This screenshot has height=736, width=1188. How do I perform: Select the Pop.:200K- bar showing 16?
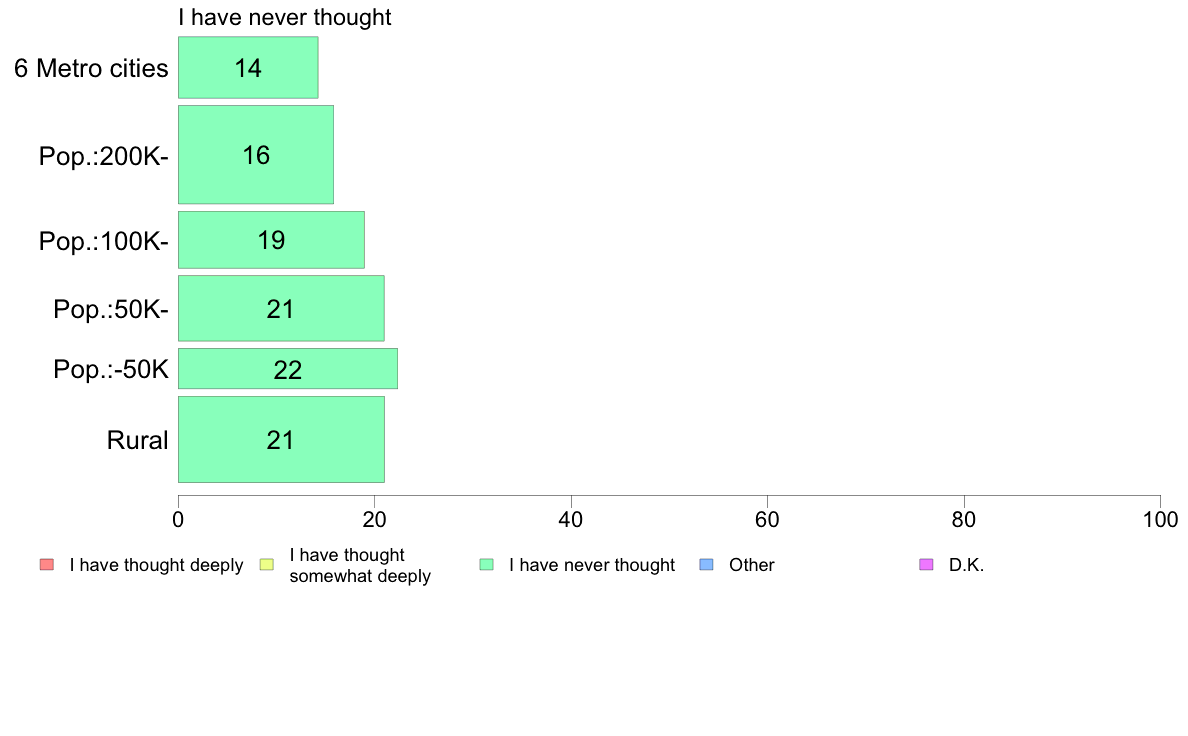click(x=255, y=155)
